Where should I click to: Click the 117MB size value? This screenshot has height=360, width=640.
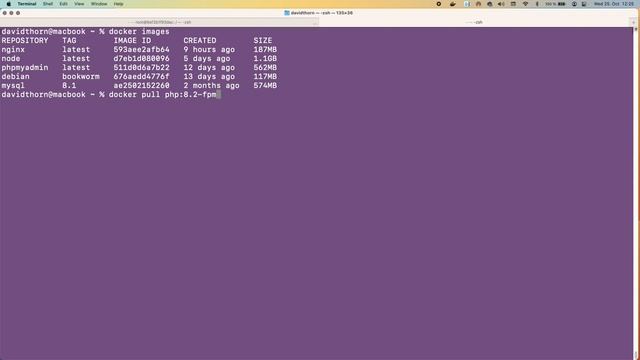click(265, 76)
